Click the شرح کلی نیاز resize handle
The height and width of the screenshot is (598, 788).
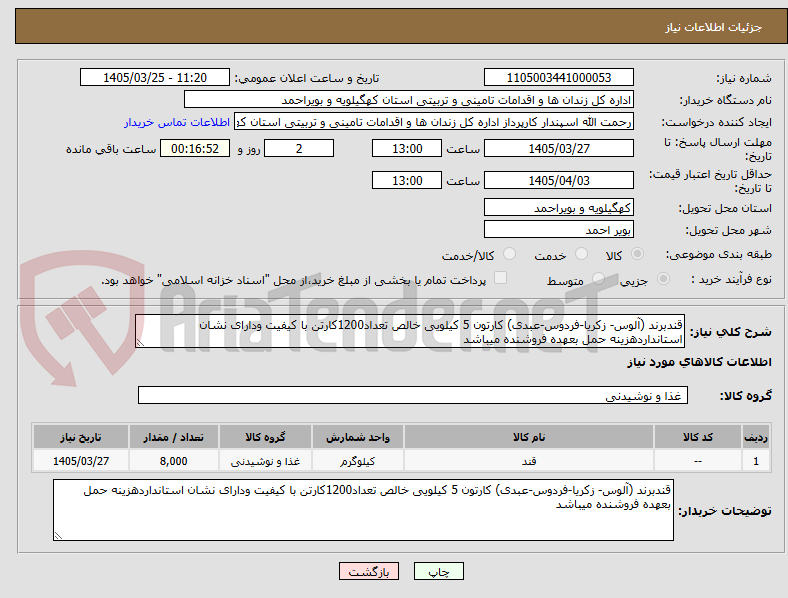(x=140, y=343)
